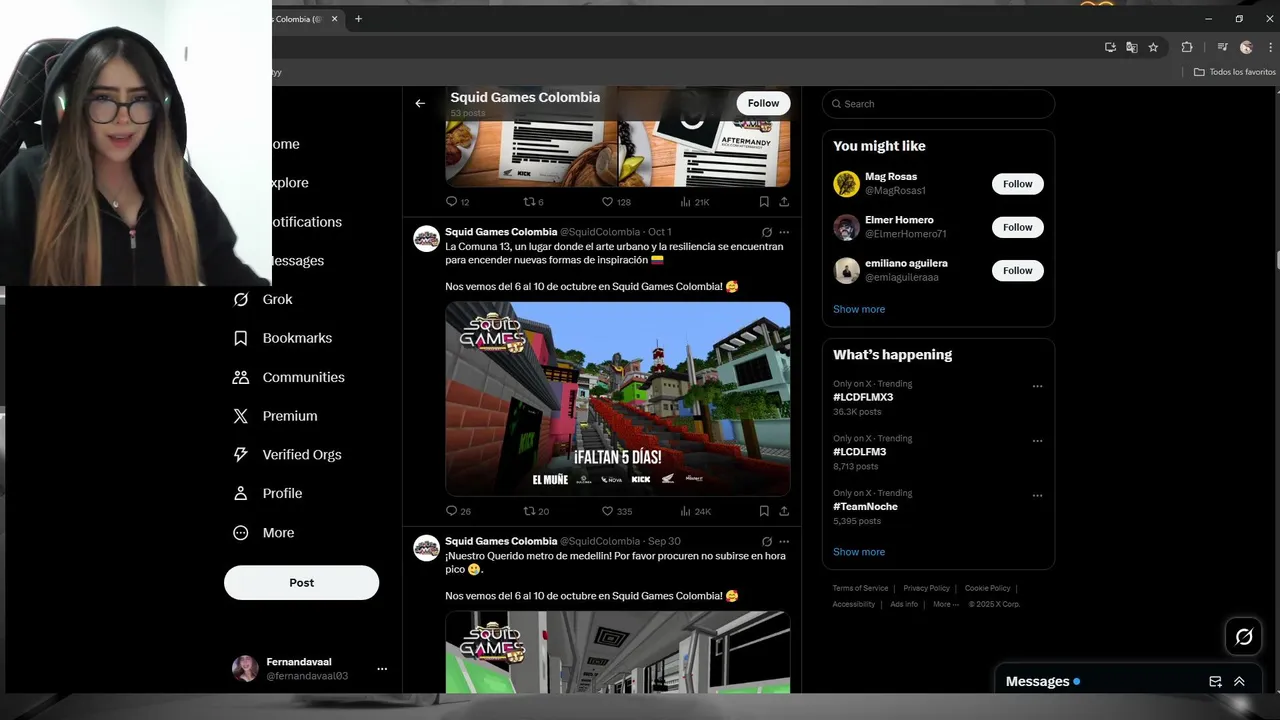The image size is (1280, 720).
Task: Open the #LCDFLMX3 trending topic
Action: (x=863, y=397)
